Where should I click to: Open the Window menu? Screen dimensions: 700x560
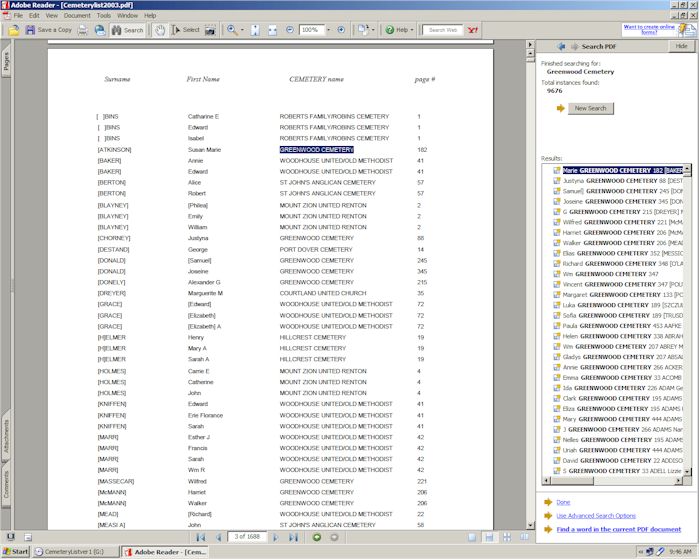pos(127,15)
